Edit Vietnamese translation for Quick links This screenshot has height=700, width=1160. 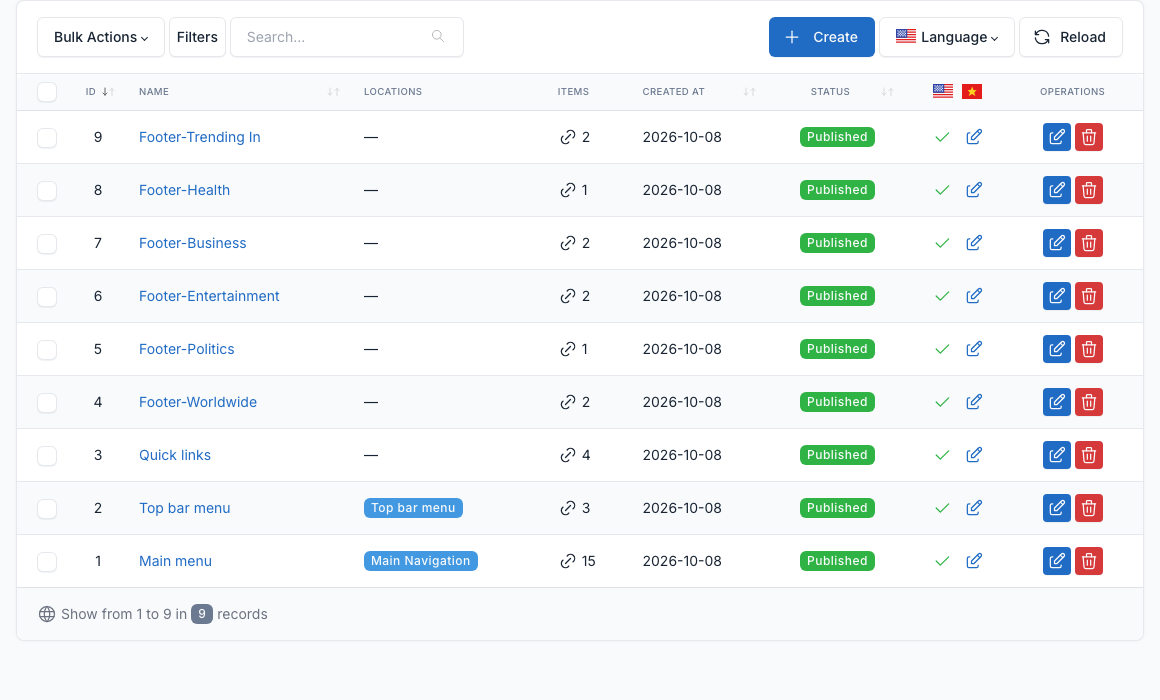coord(974,455)
